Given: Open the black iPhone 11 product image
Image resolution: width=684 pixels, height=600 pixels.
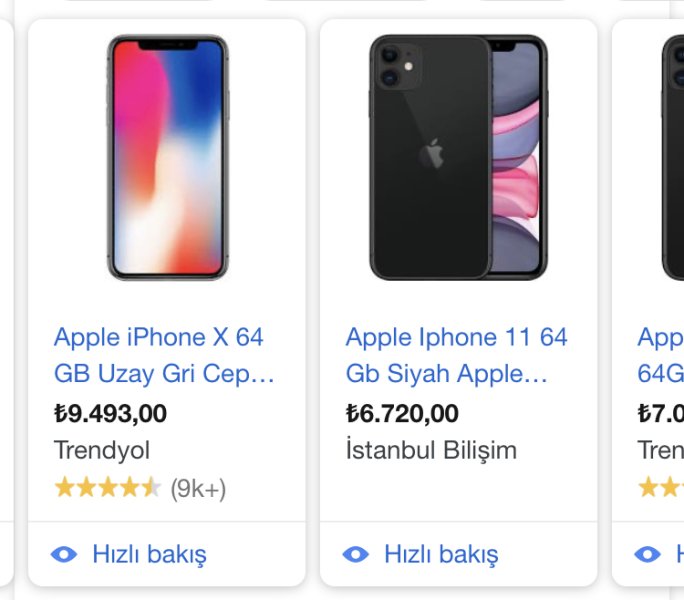Looking at the screenshot, I should pyautogui.click(x=458, y=157).
